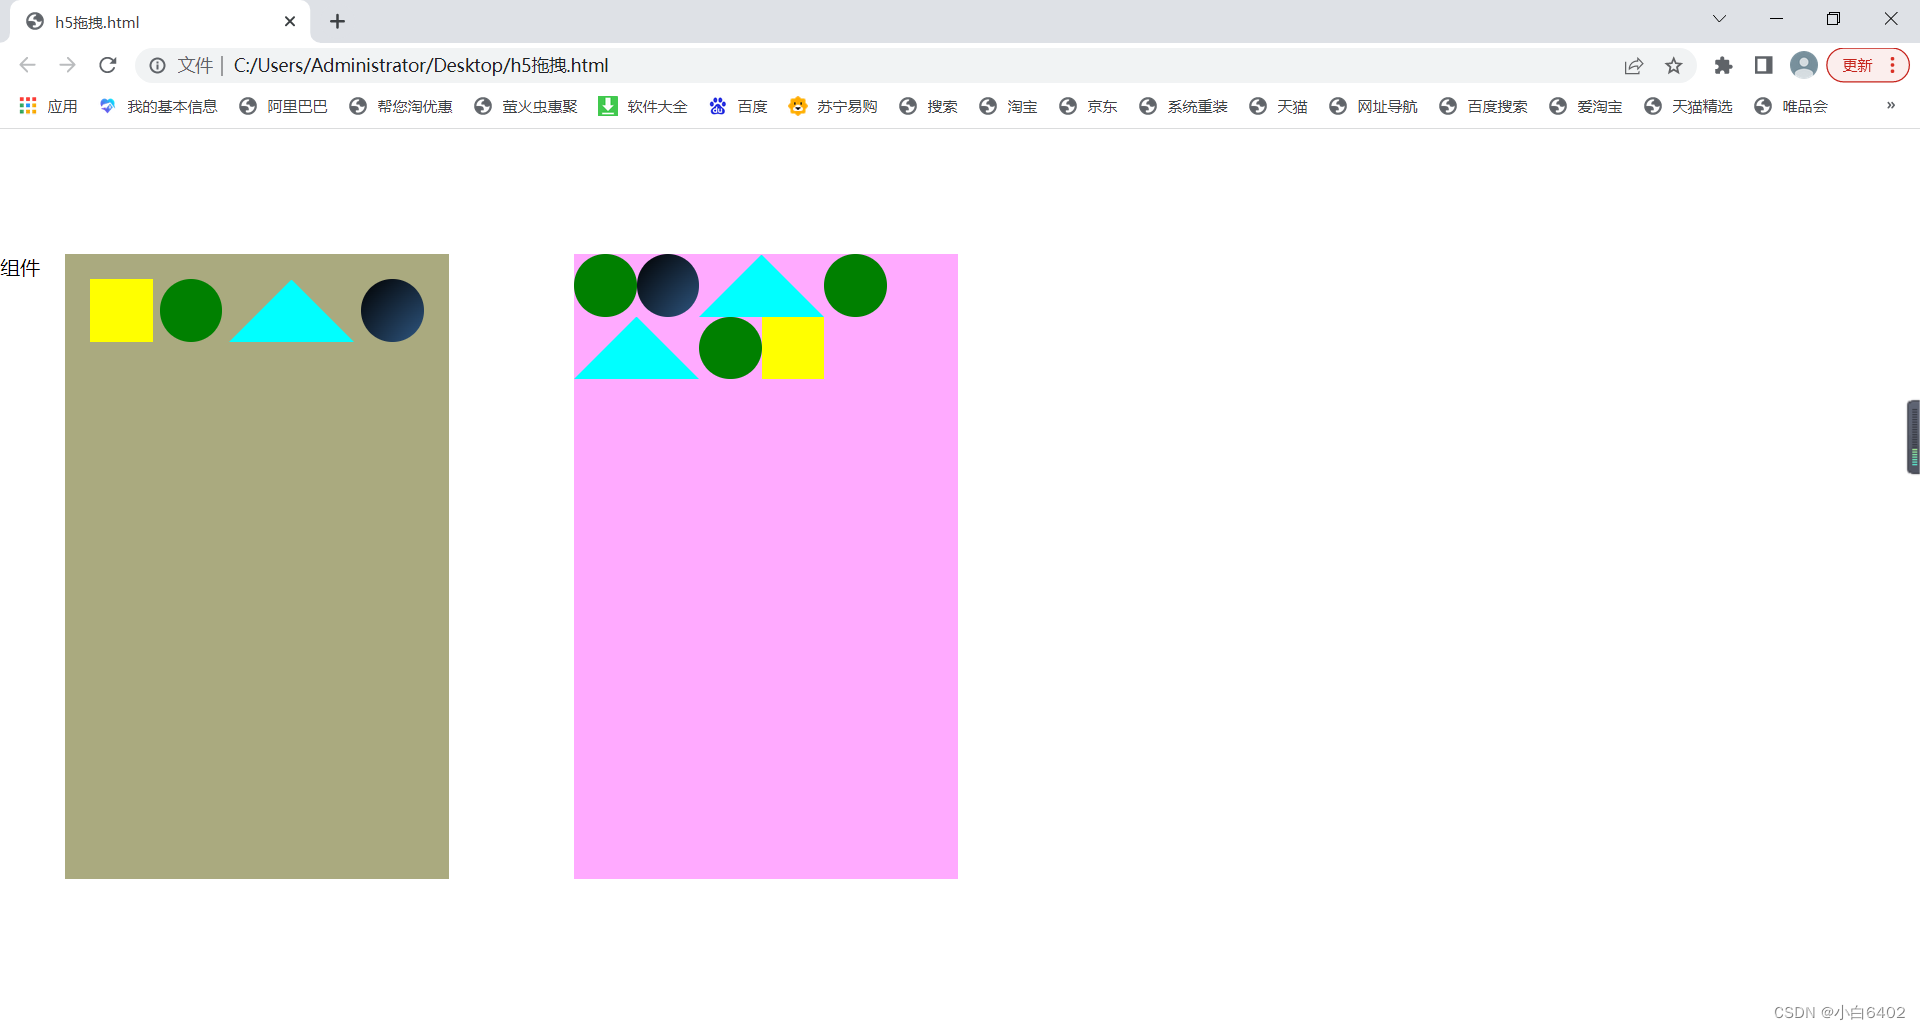
Task: Open the 帮您淘优惠 bookmark
Action: click(401, 106)
